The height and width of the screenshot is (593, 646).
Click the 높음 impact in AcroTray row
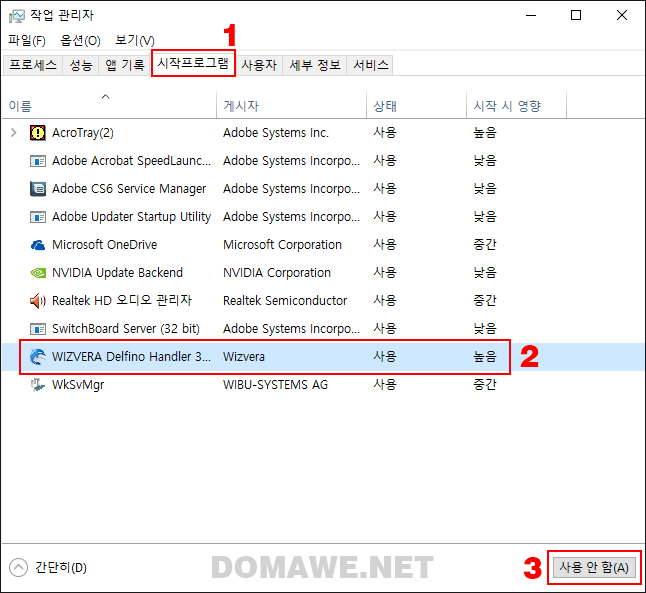(485, 133)
